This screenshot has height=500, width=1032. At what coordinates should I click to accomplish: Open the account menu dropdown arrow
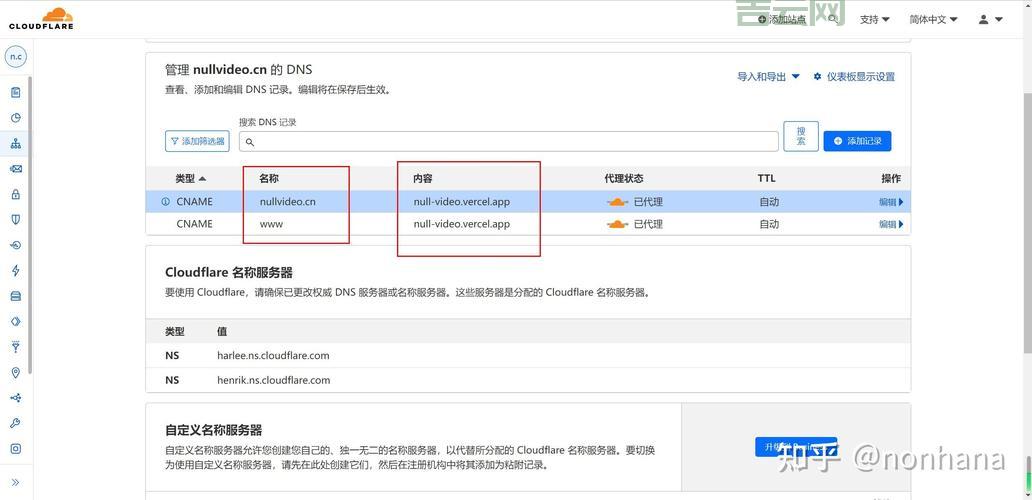tap(999, 20)
